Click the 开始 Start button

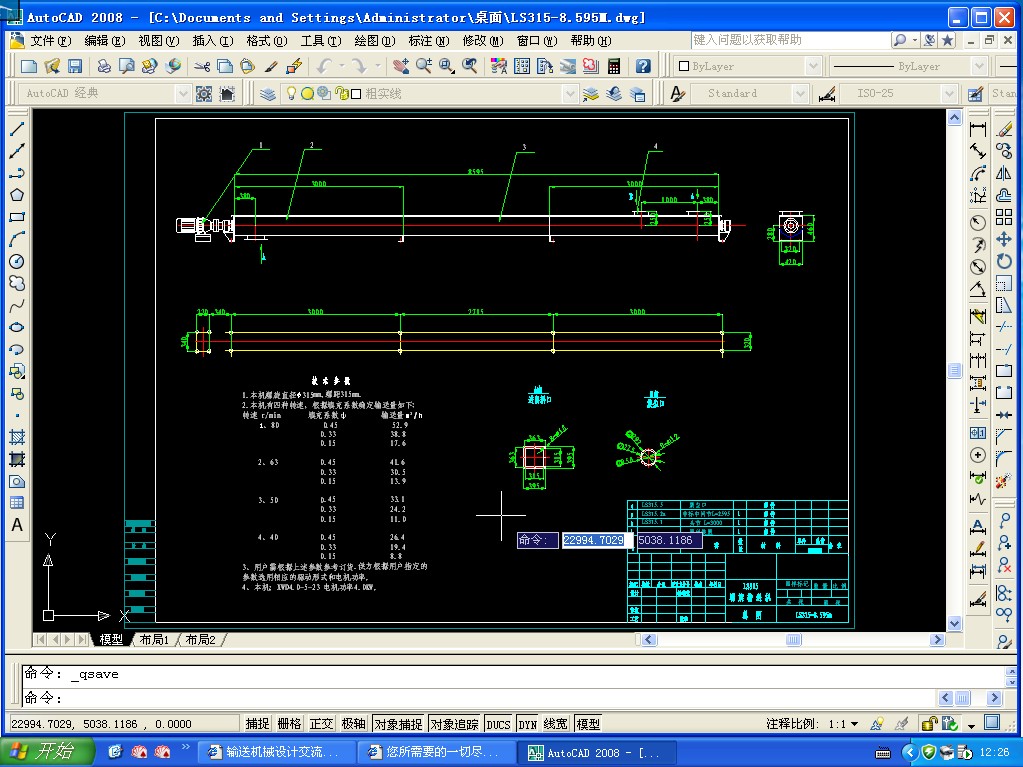pyautogui.click(x=46, y=751)
